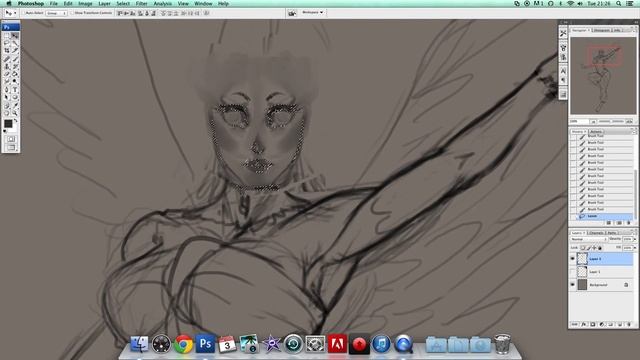Click the add layer mask icon
640x360 pixels.
[593, 324]
